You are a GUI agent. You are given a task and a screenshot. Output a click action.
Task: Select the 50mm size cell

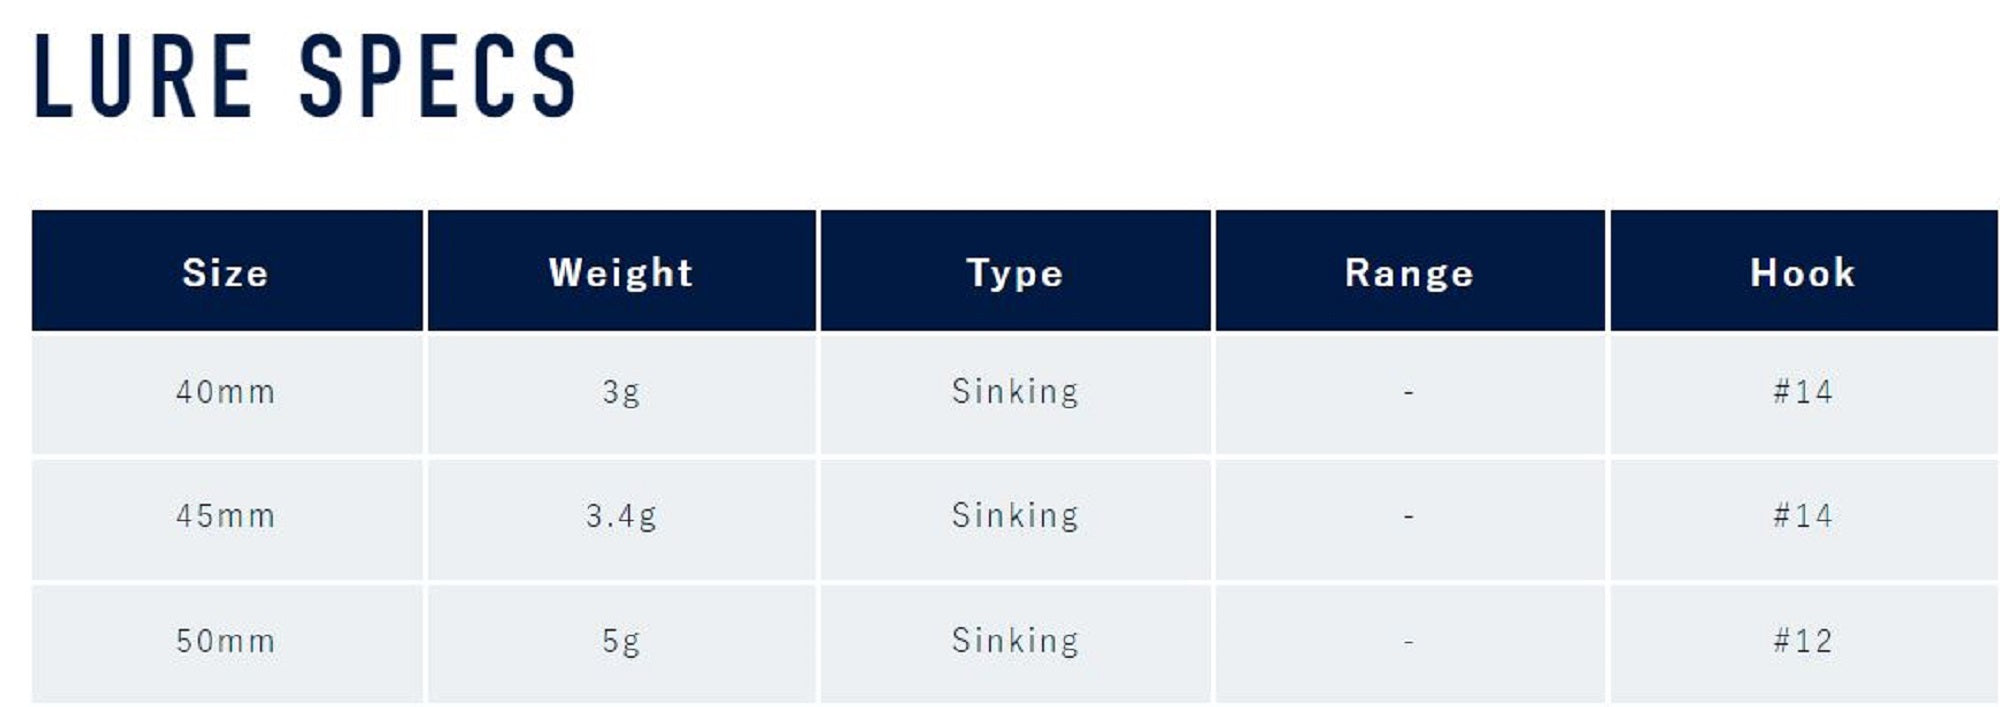click(226, 641)
